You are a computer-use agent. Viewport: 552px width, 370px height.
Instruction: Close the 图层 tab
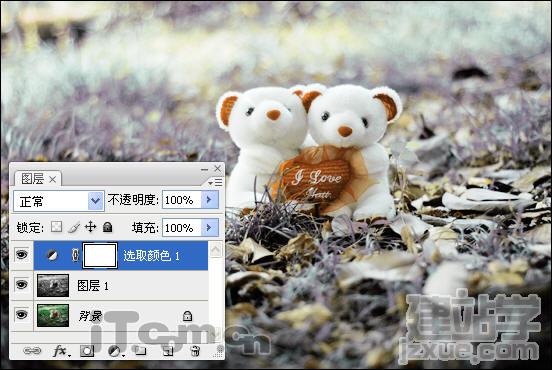coord(52,180)
